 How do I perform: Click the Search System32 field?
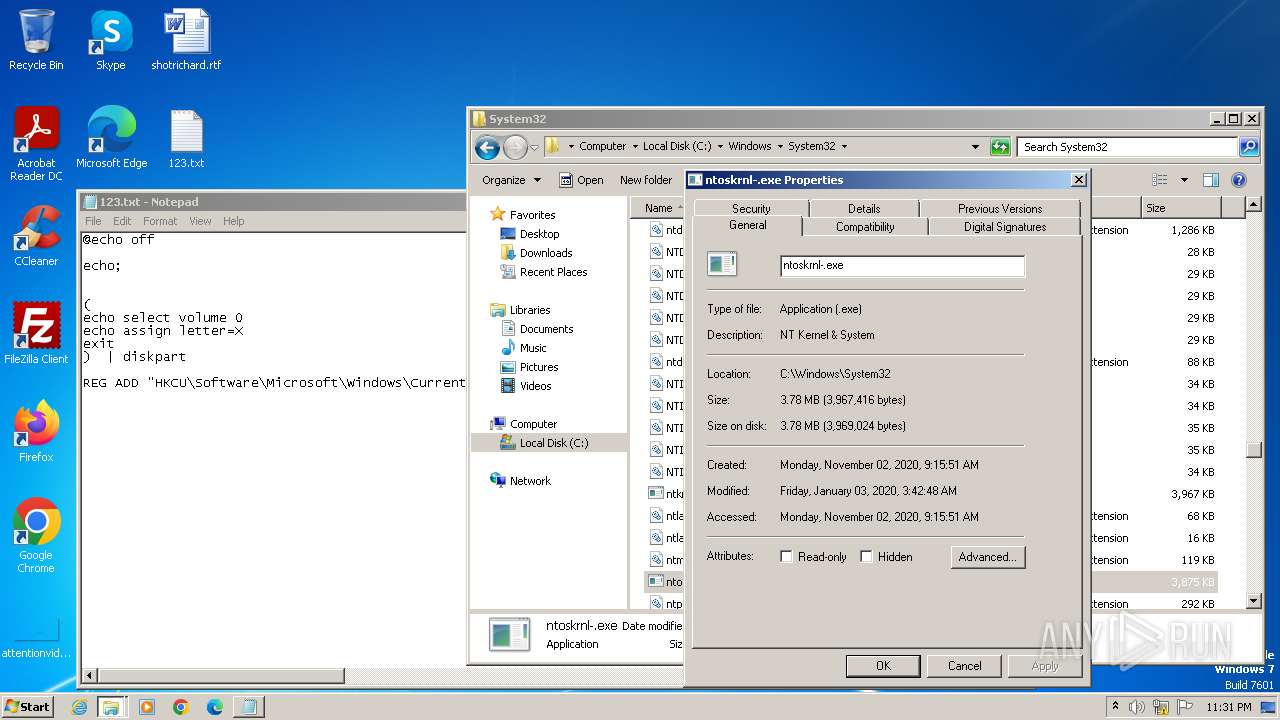click(1128, 147)
